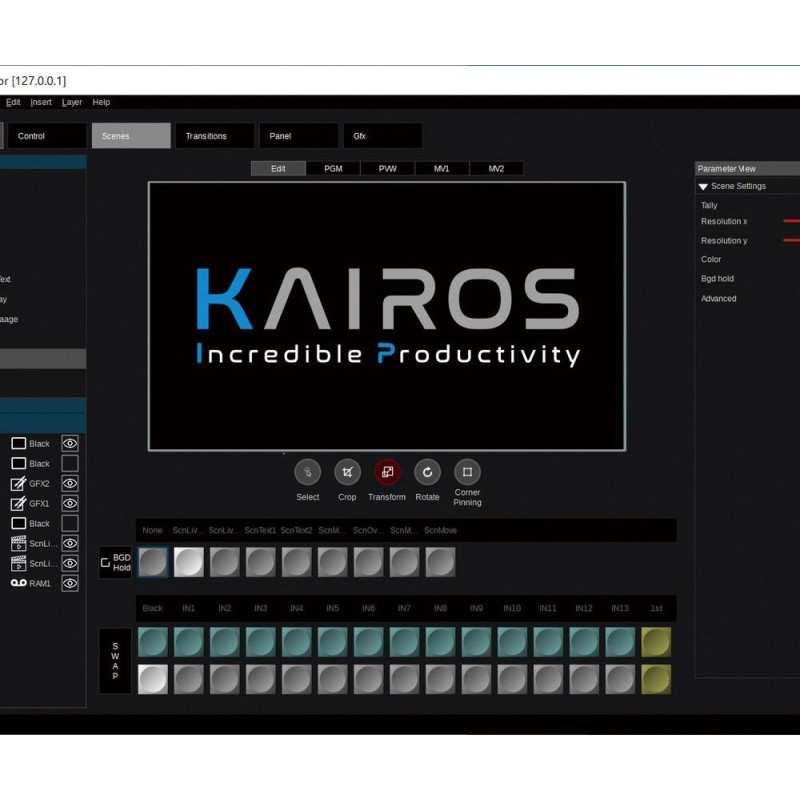800x800 pixels.
Task: Select the Advanced parameter
Action: (x=718, y=298)
